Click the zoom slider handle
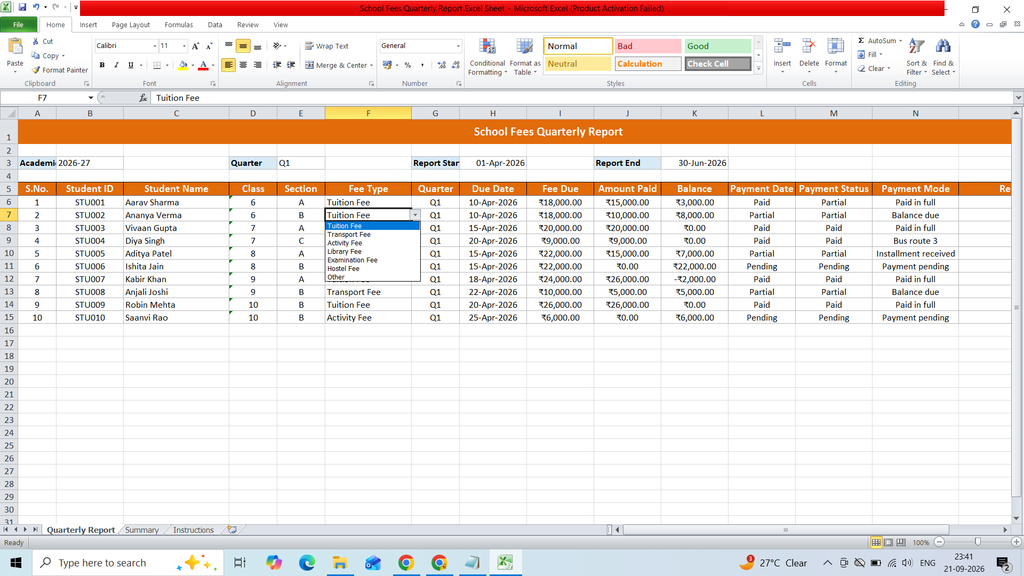This screenshot has width=1024, height=576. [978, 542]
